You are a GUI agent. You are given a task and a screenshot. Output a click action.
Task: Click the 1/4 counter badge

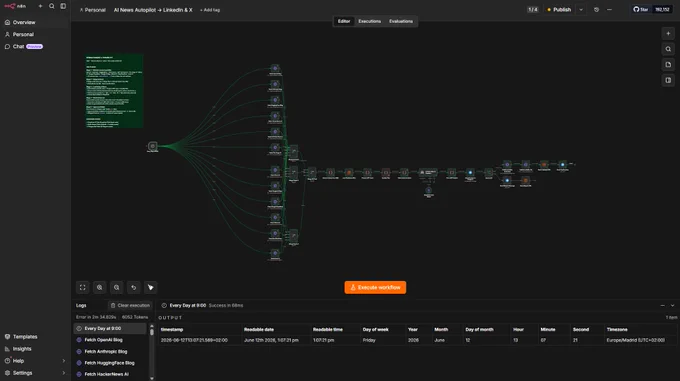tap(533, 10)
